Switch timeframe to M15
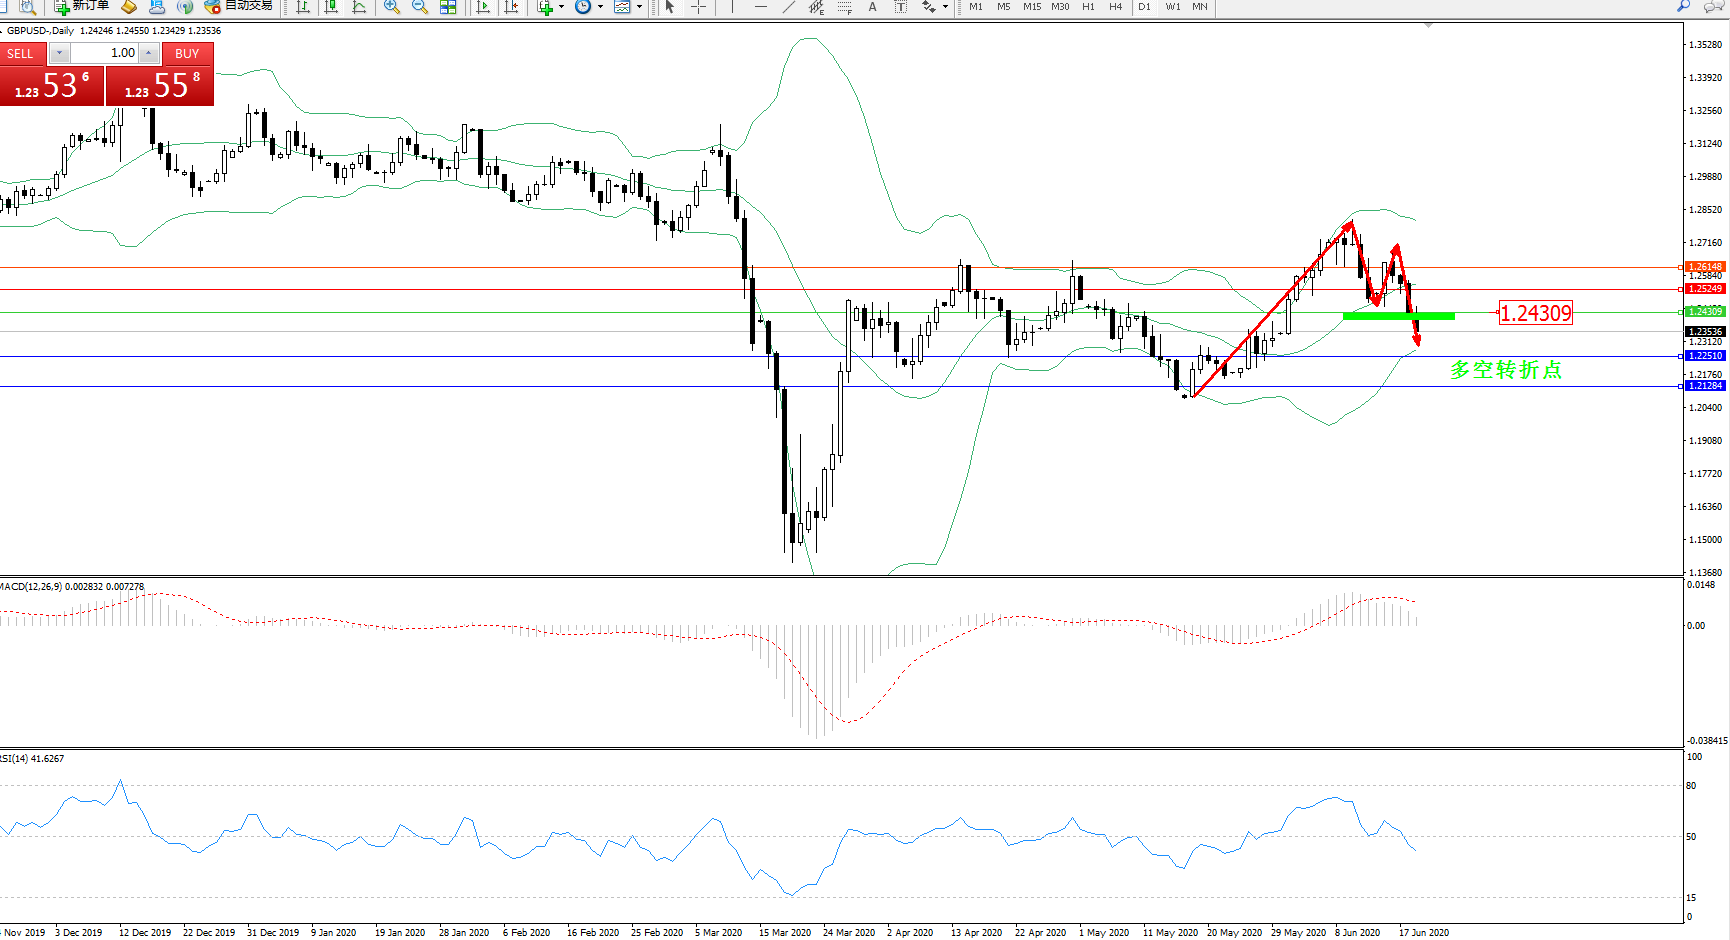 coord(1031,7)
